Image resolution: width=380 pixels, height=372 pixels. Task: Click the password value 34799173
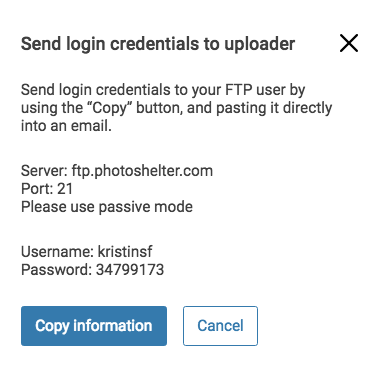click(130, 270)
